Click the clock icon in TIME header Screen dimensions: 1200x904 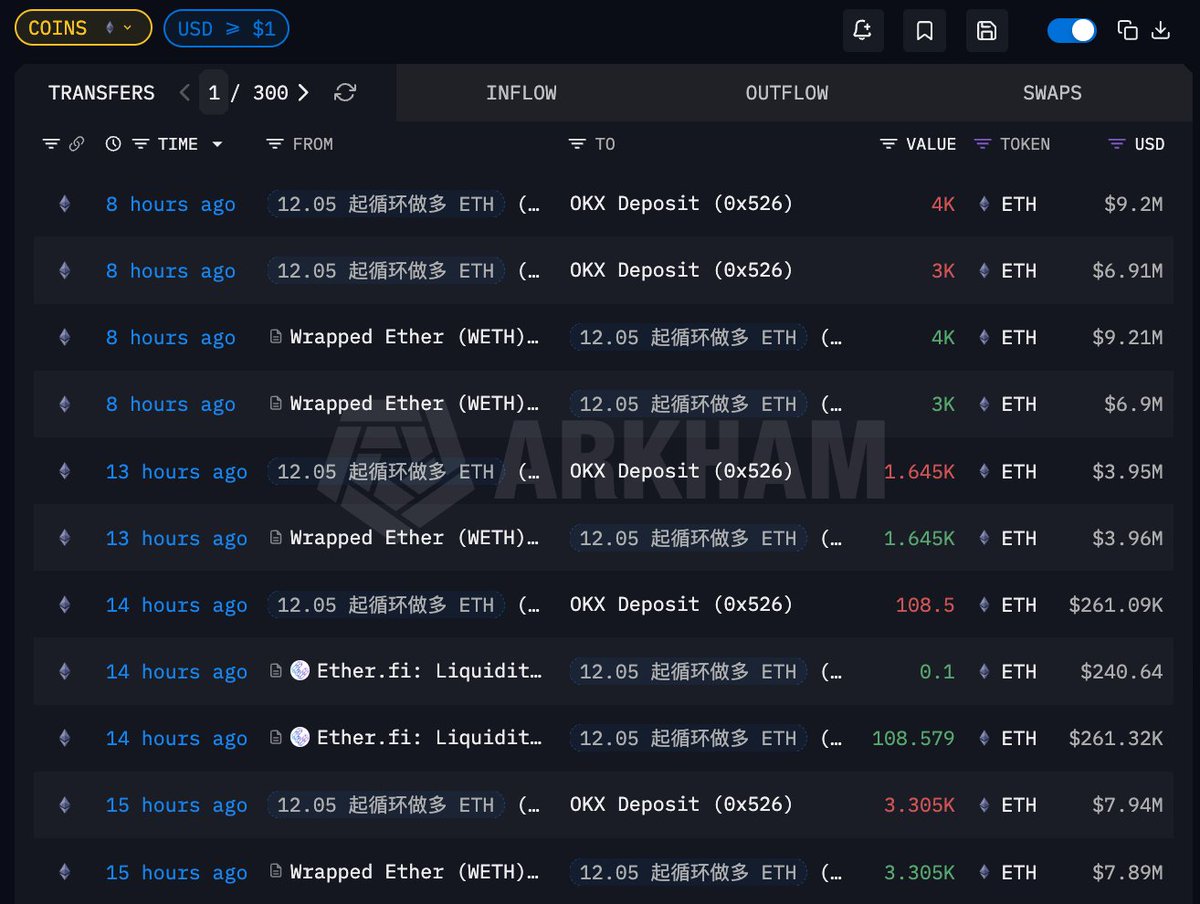pyautogui.click(x=113, y=144)
